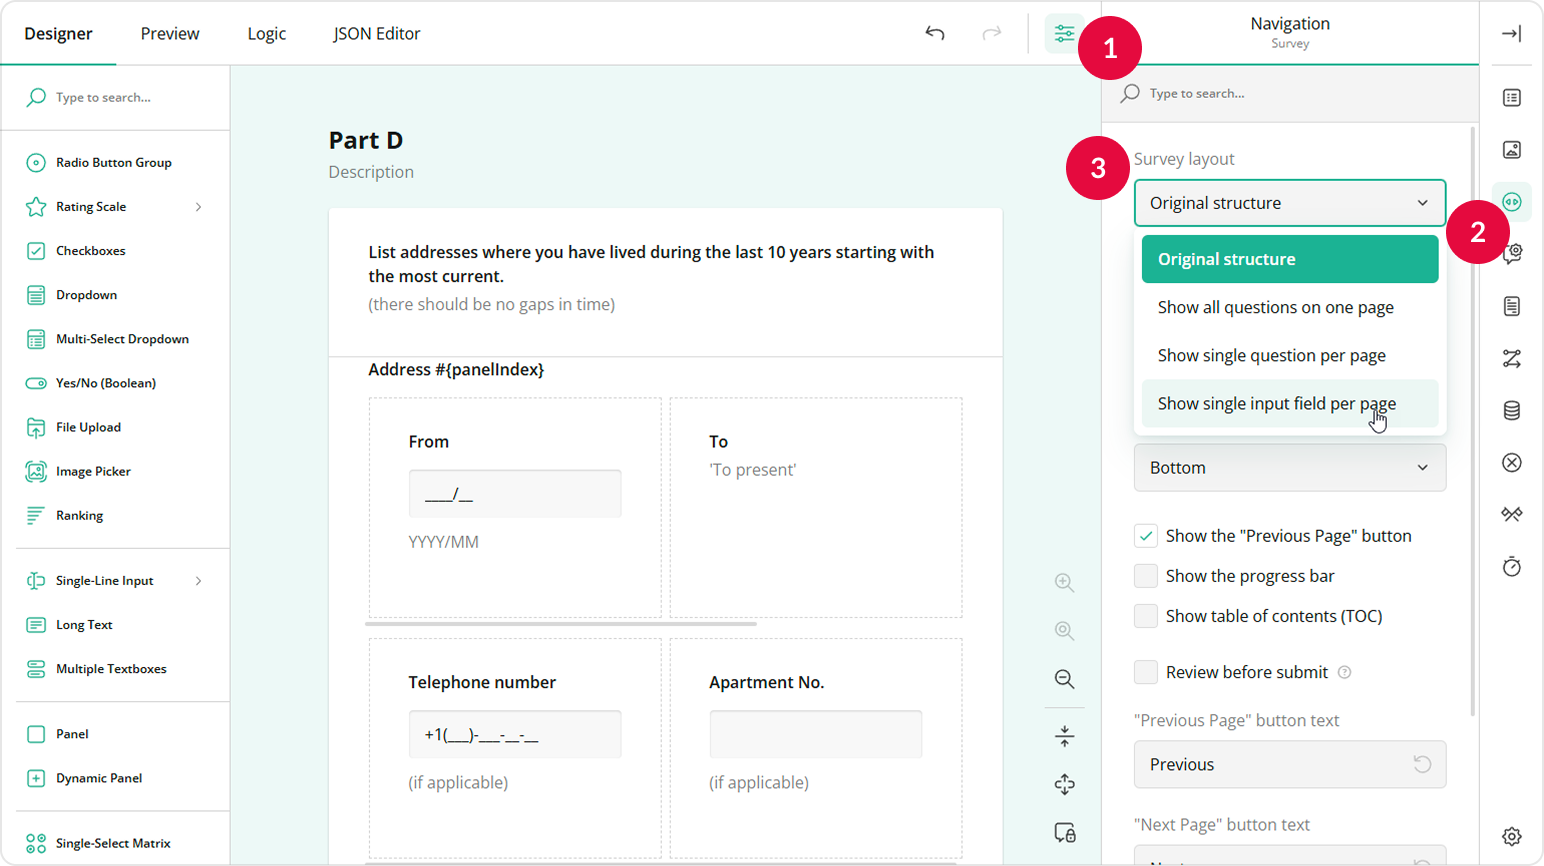Open the JSON Editor tab
The image size is (1544, 866).
[x=377, y=33]
